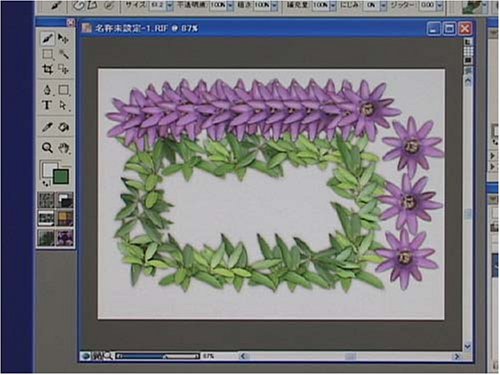Click the straight line strokes icon
Image resolution: width=500 pixels, height=375 pixels.
(92, 5)
